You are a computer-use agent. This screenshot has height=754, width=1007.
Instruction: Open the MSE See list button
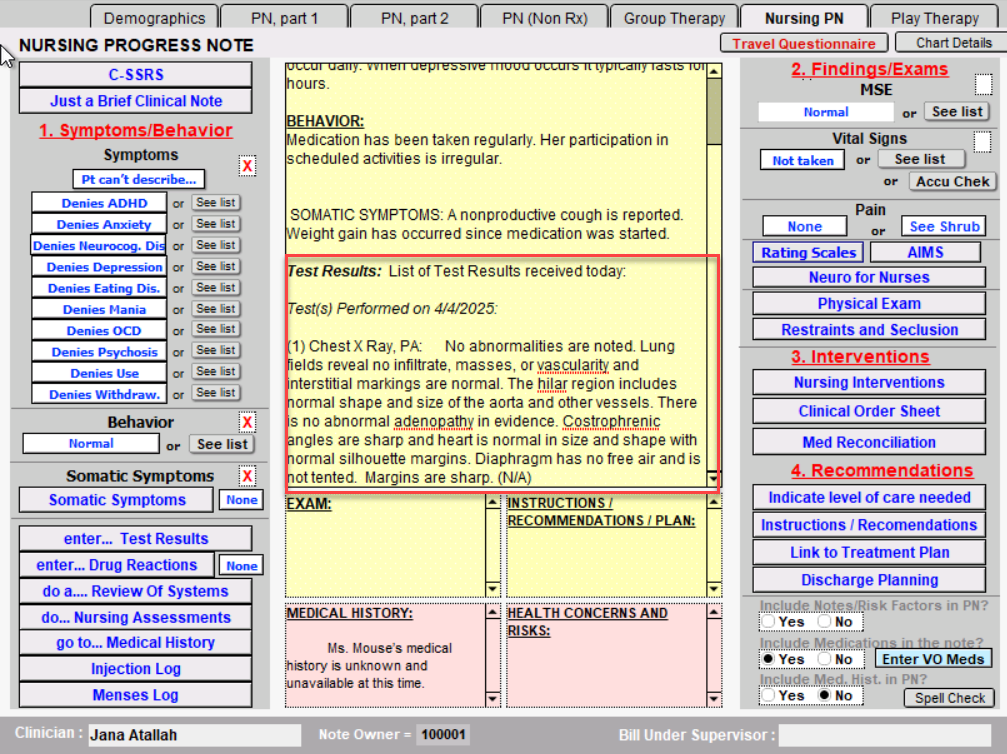(x=956, y=112)
